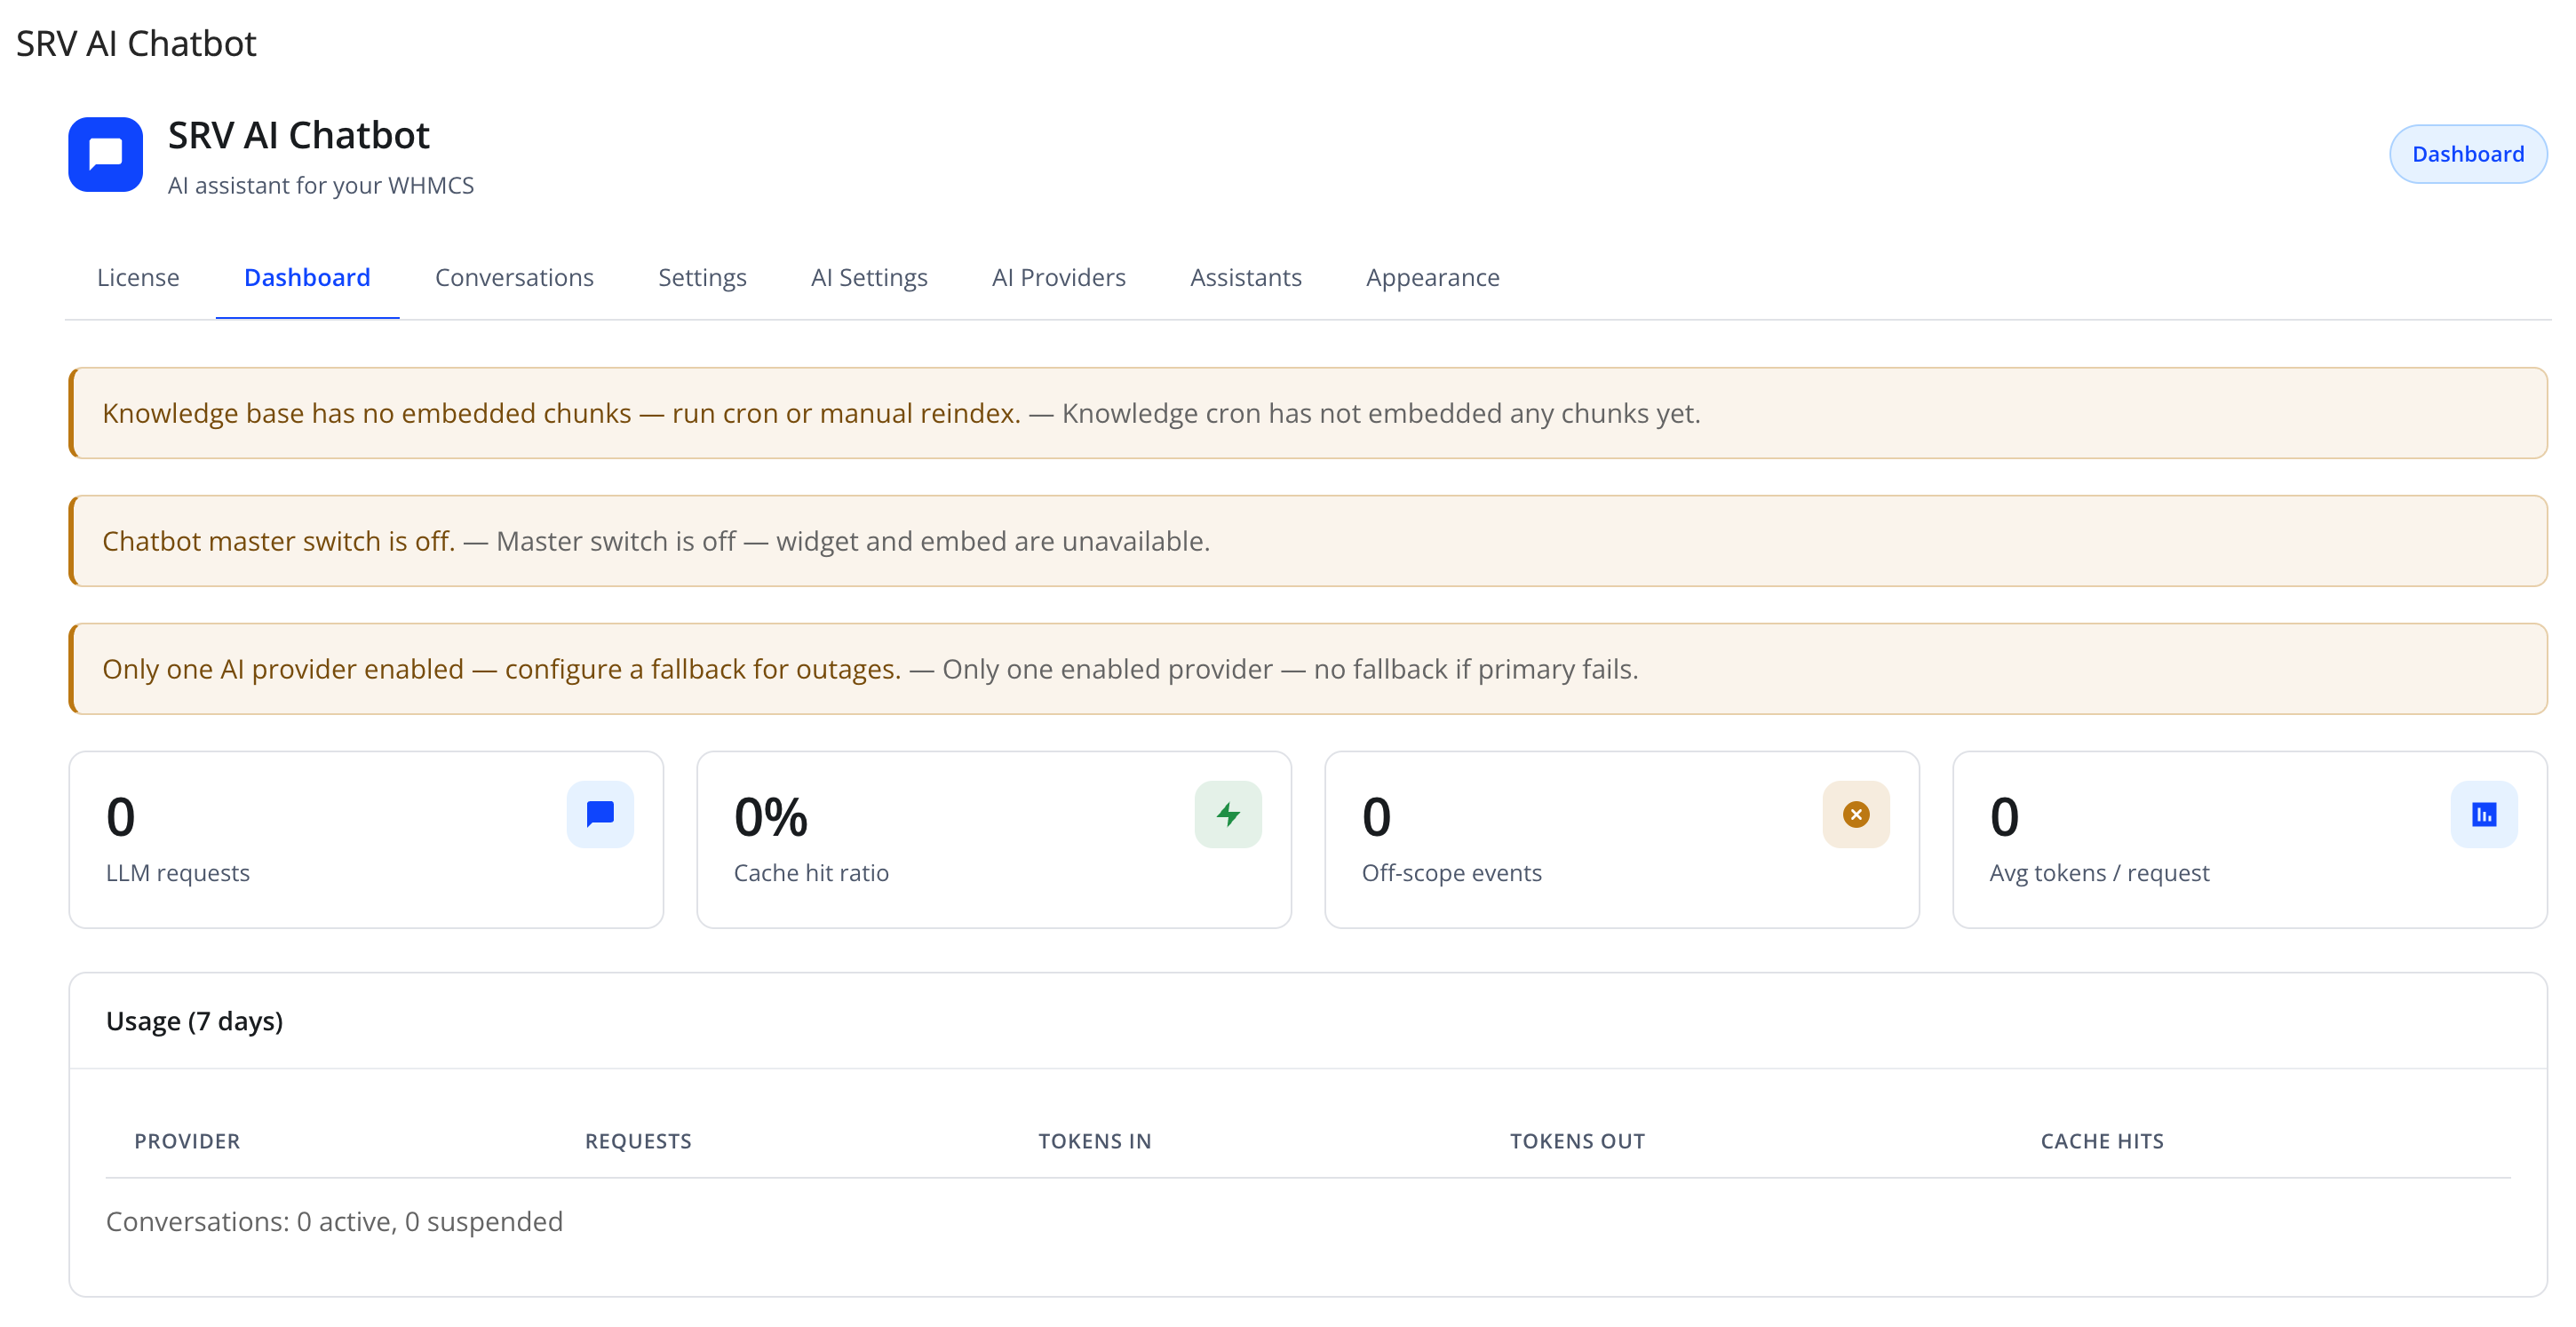Click the AI assistant for your WHMCS subtitle

pos(320,186)
